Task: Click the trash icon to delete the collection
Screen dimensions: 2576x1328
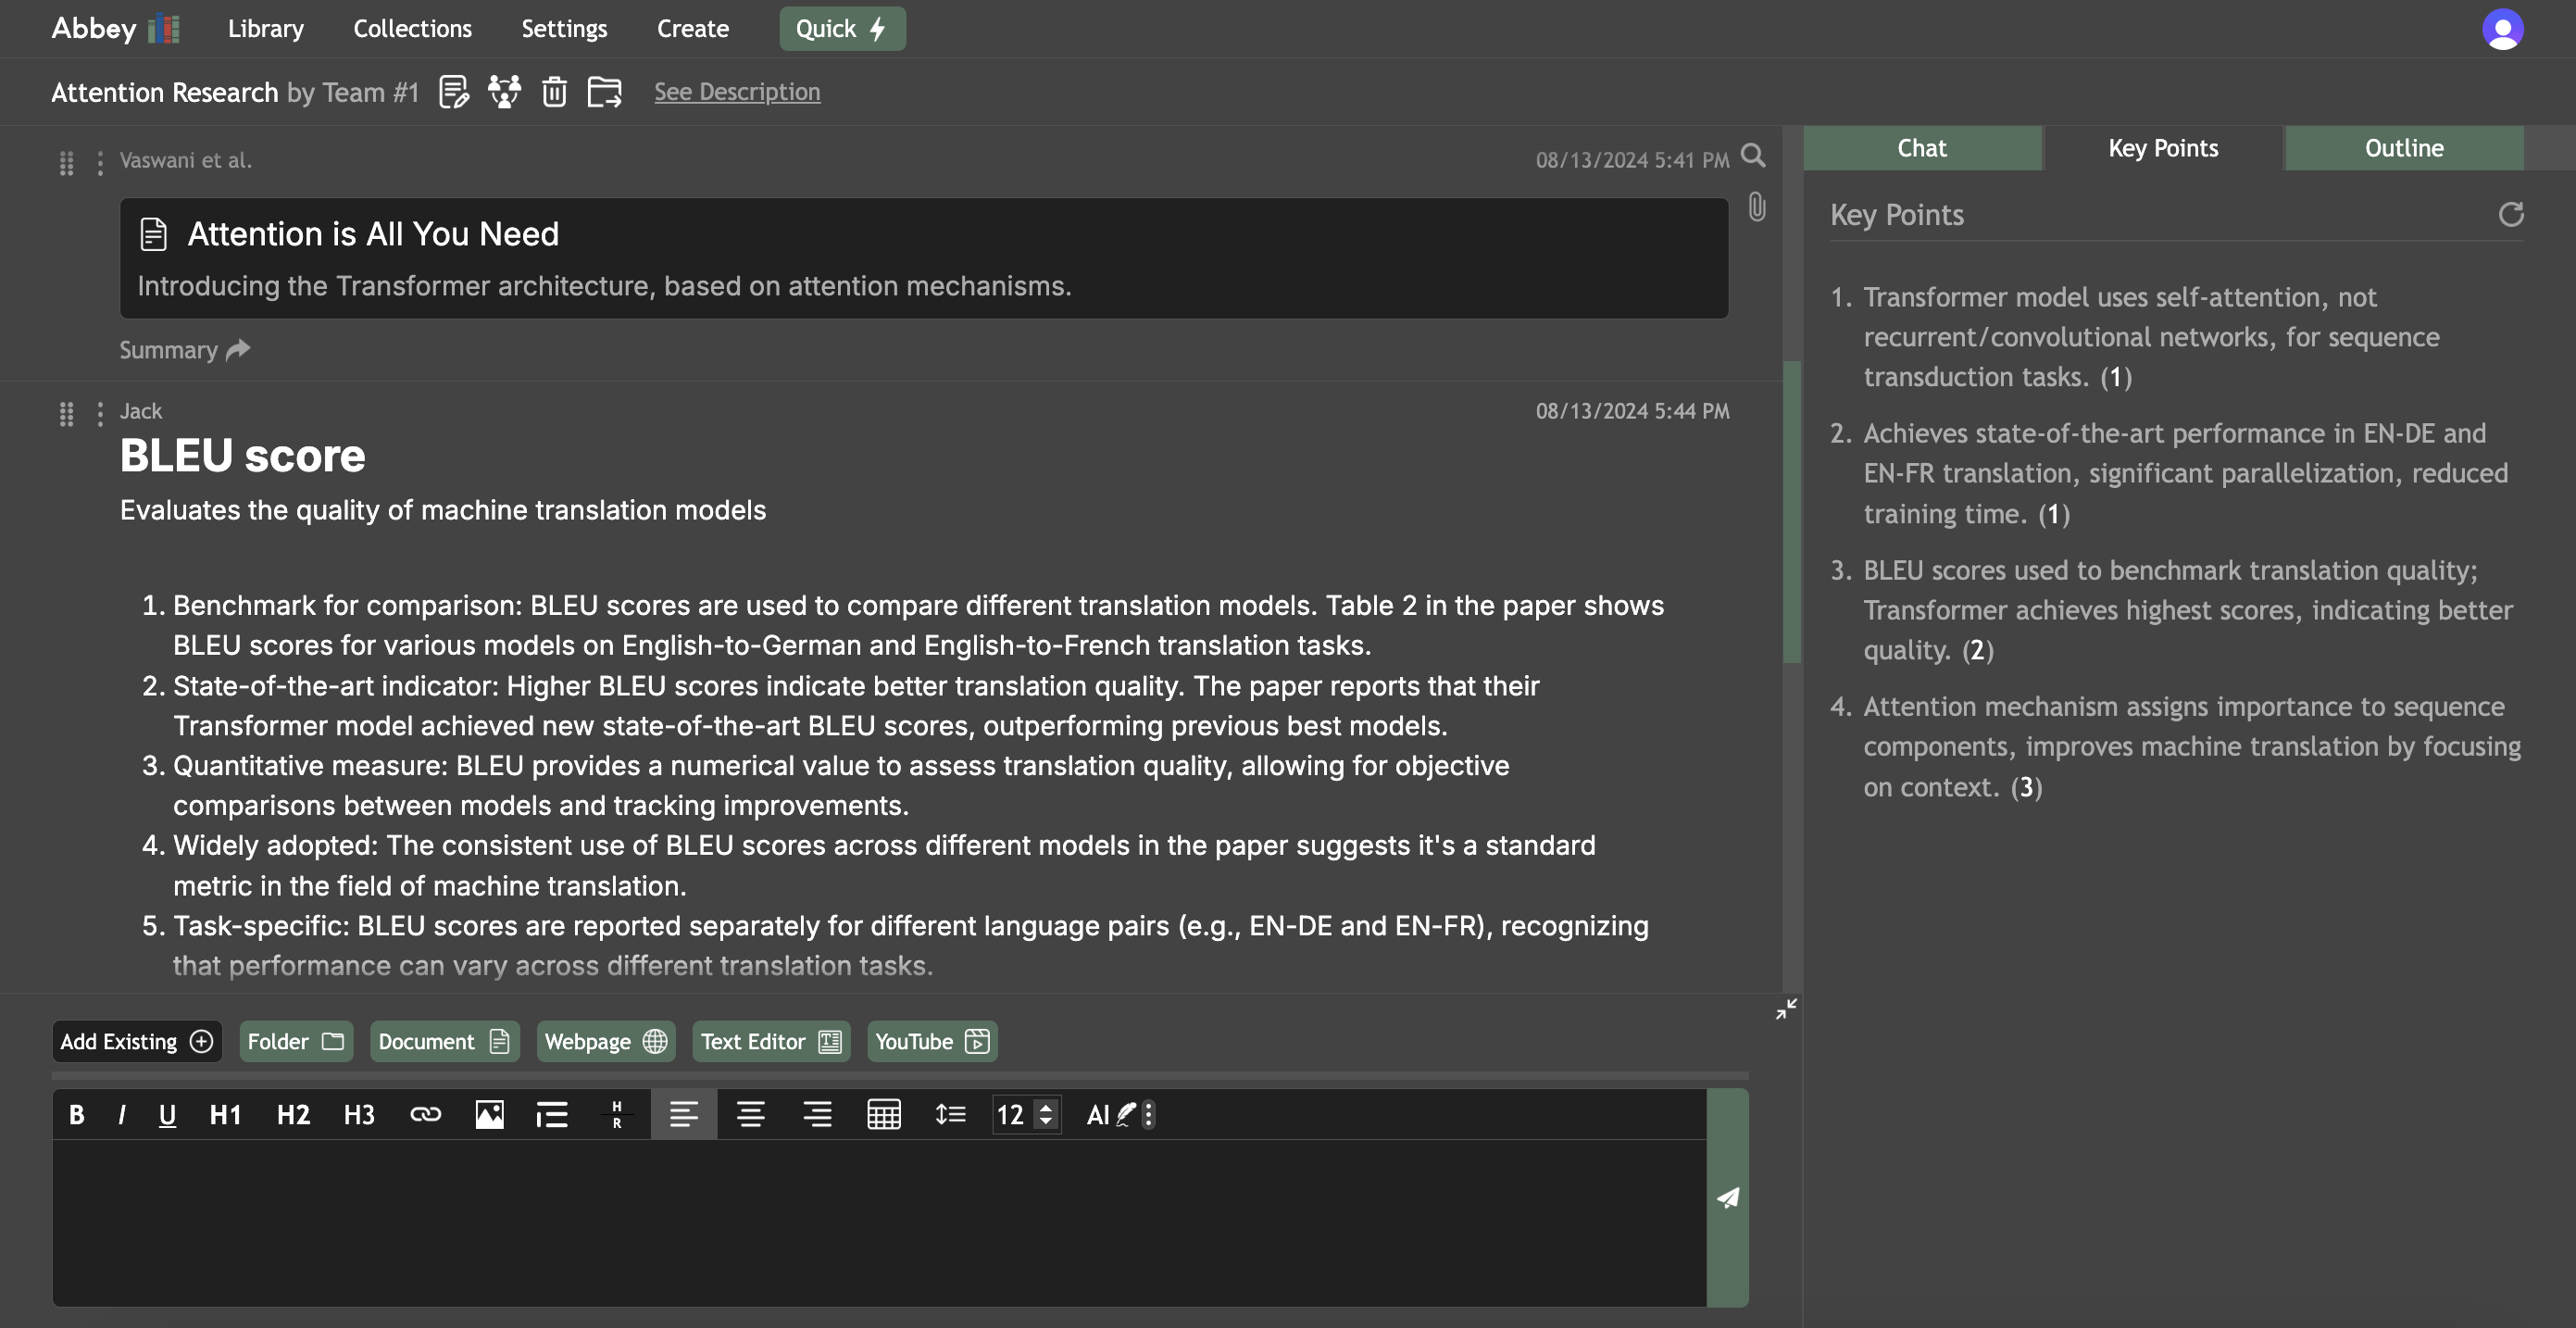Action: click(554, 92)
